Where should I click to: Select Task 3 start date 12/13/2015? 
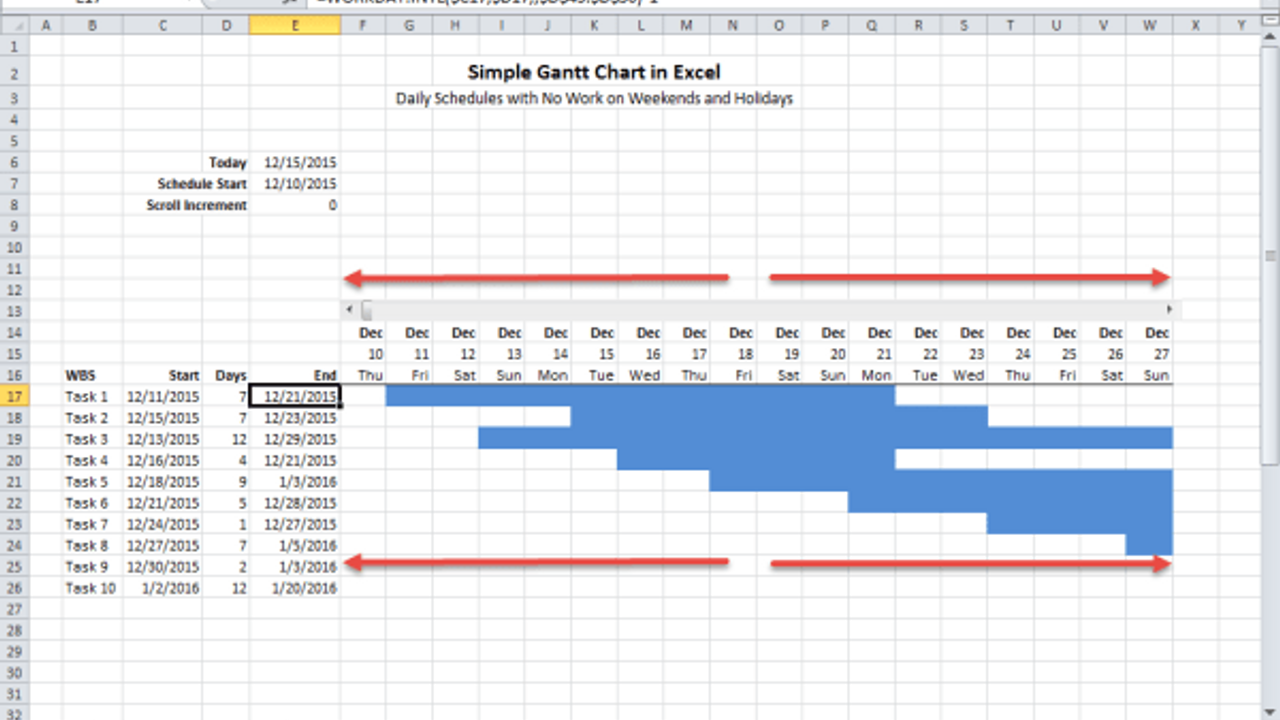click(x=162, y=439)
